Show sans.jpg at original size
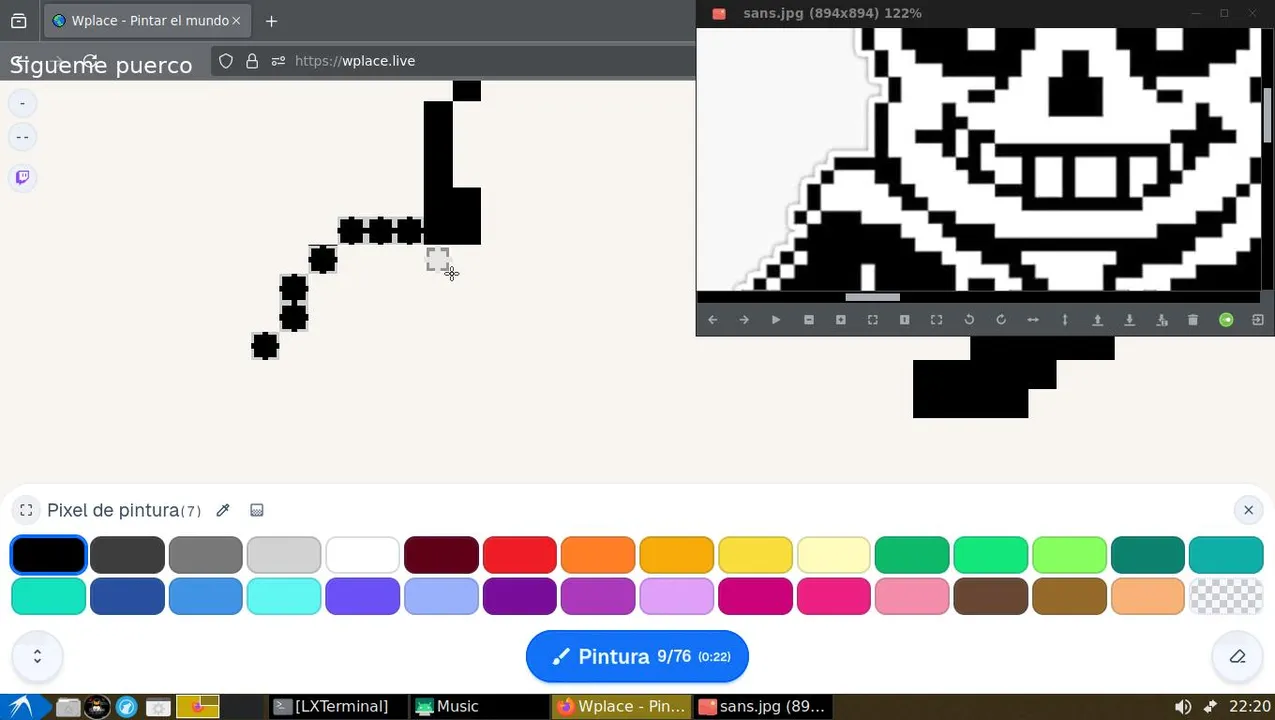Screen dimensions: 1275x720 click(905, 320)
